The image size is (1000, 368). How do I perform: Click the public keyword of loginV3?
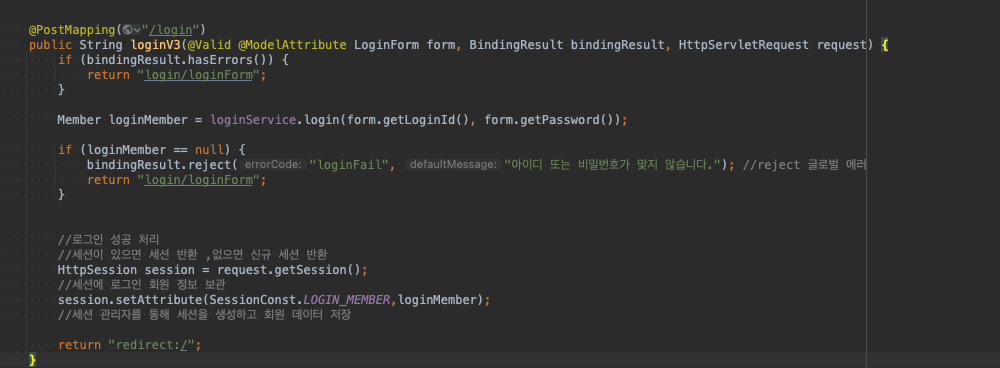point(50,45)
